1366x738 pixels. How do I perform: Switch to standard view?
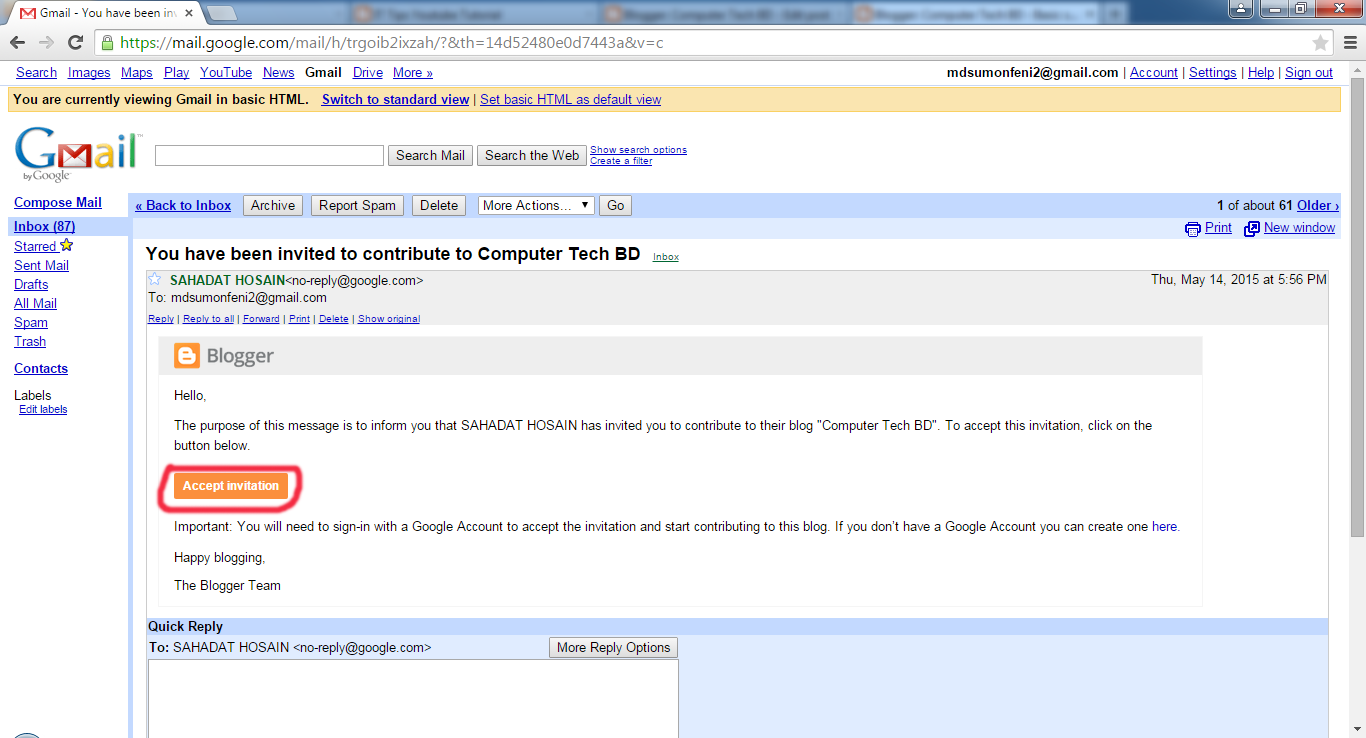[395, 99]
